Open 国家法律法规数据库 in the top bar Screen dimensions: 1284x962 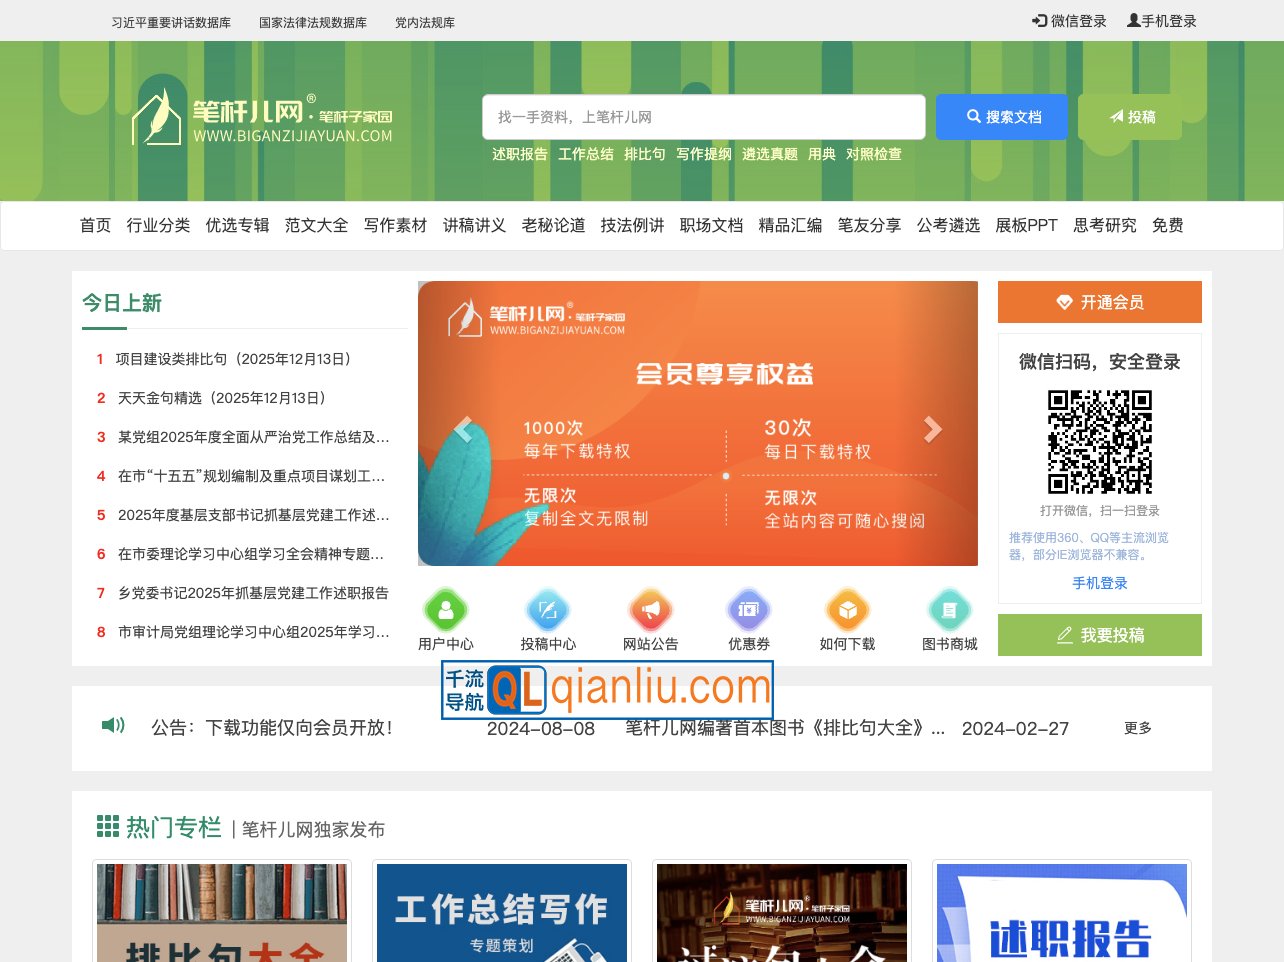point(311,20)
